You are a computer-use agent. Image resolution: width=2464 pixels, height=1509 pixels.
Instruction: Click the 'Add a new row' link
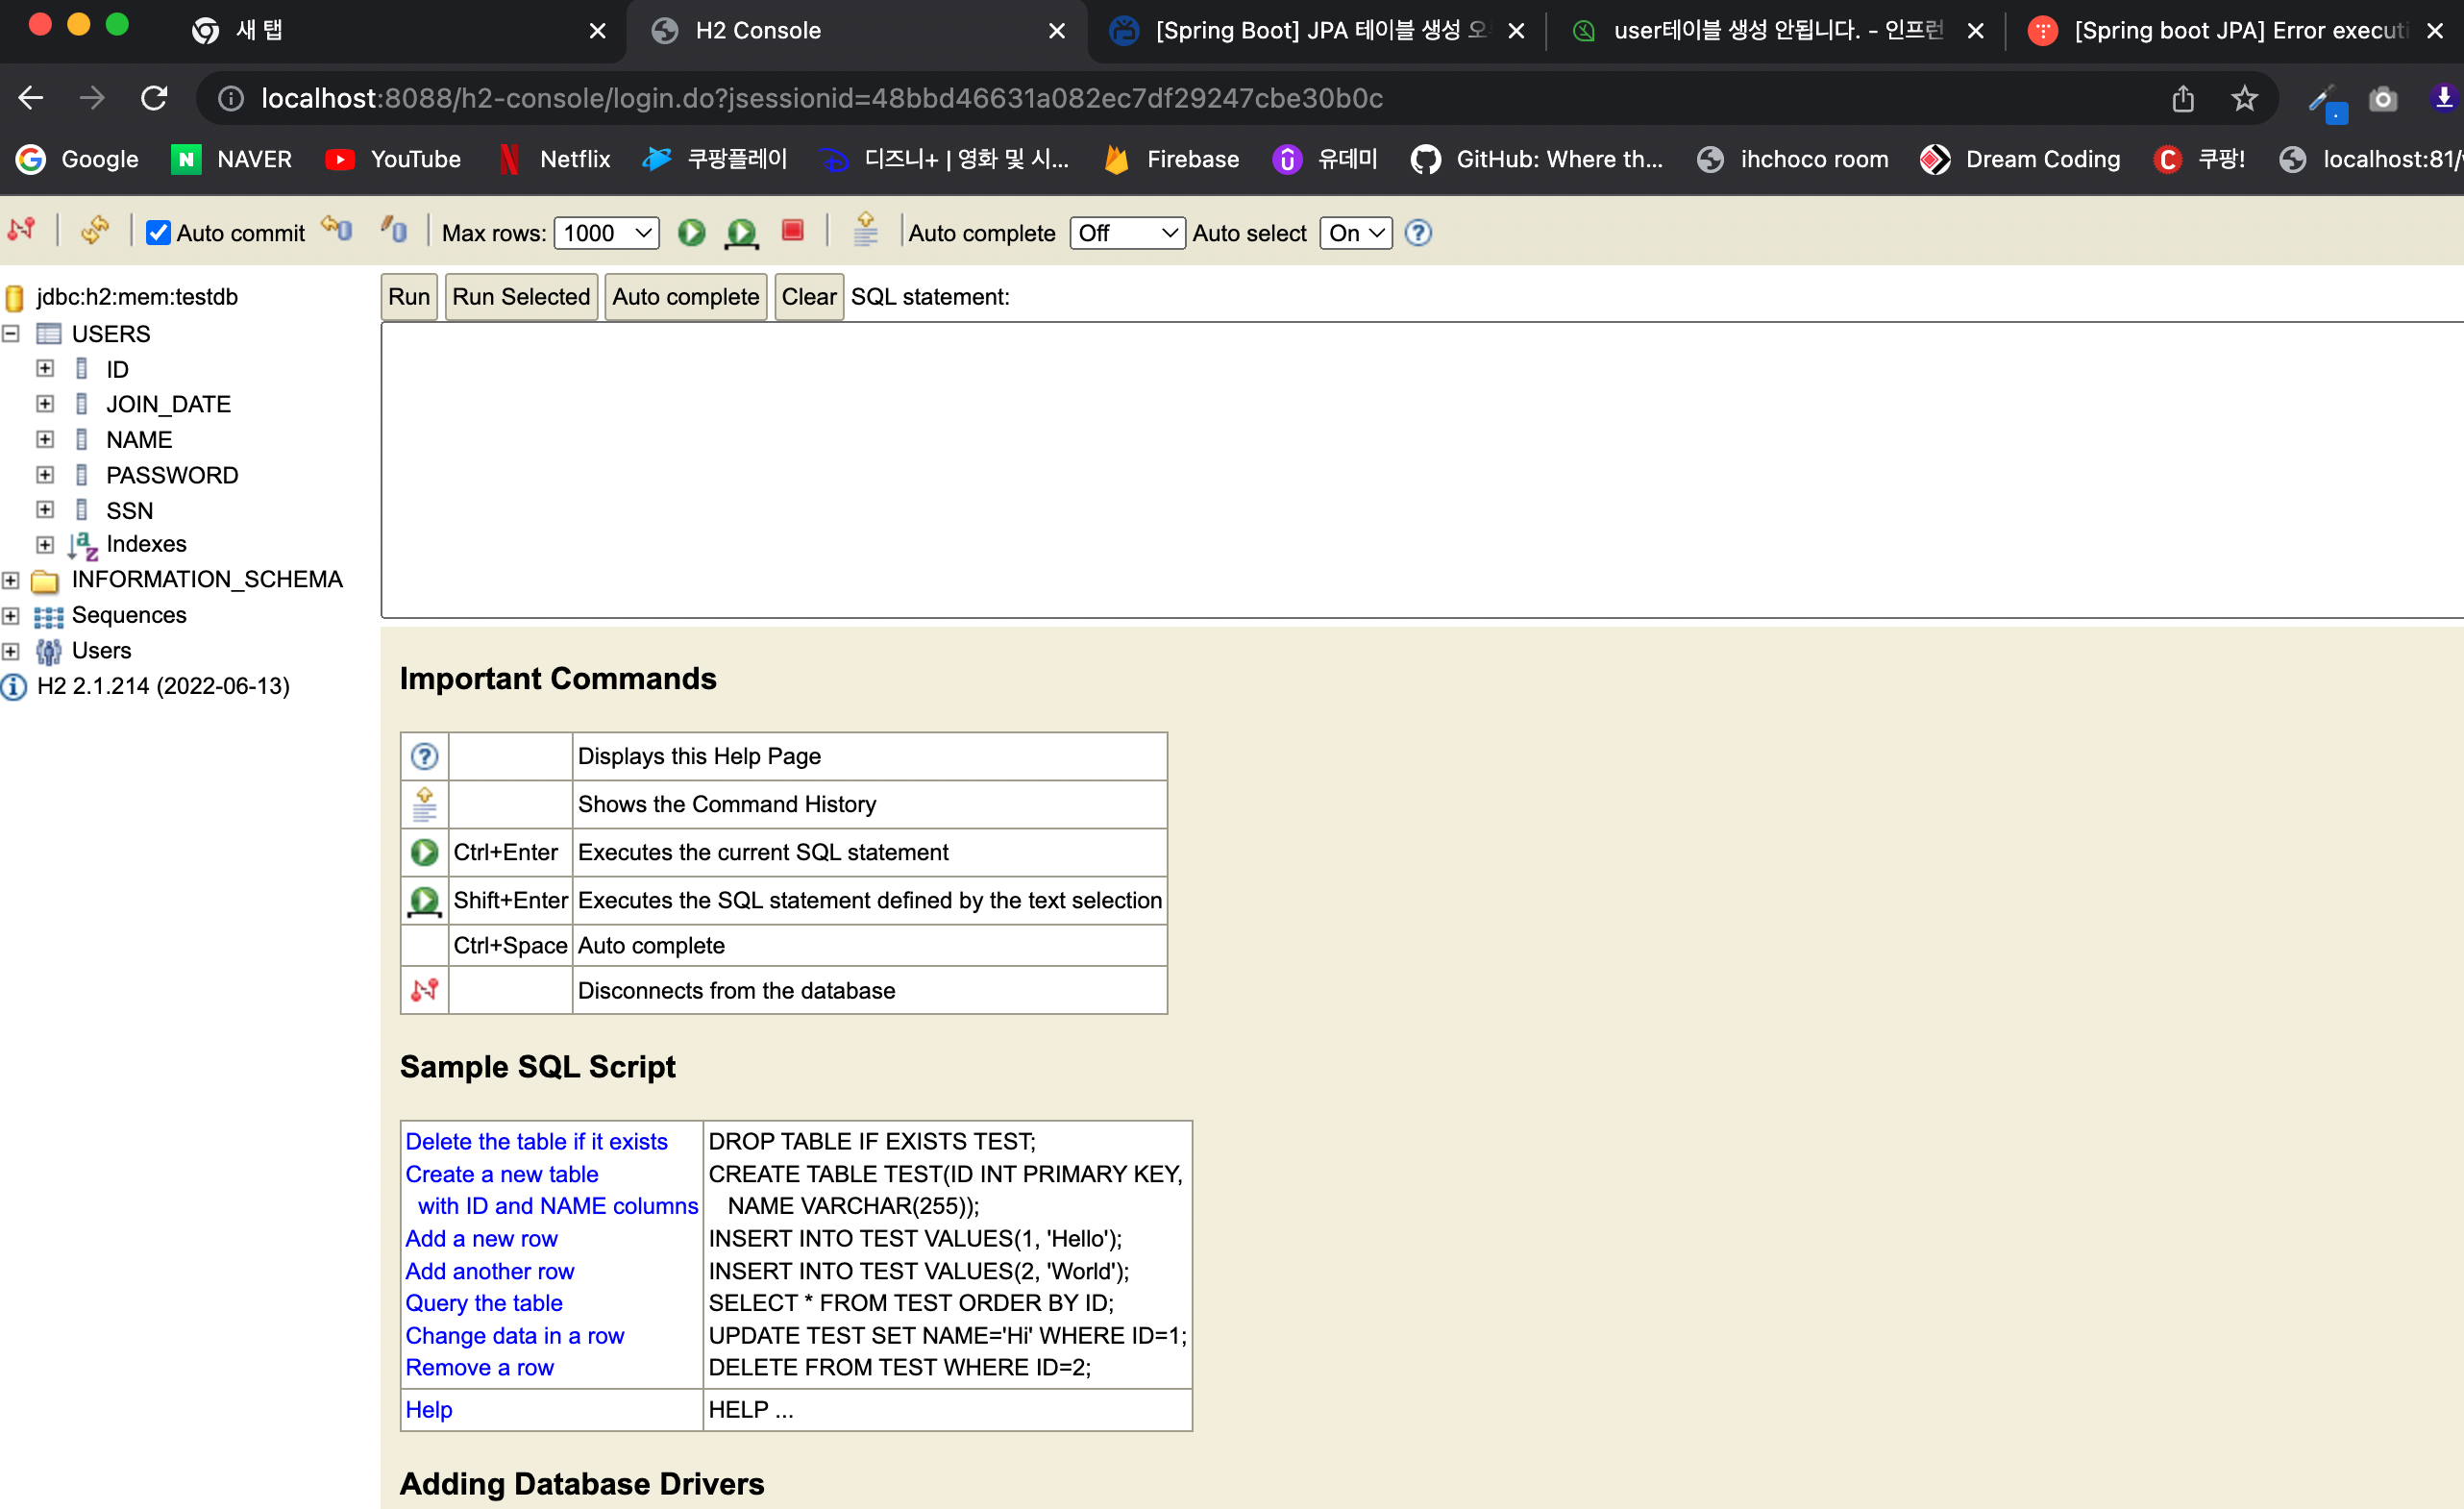click(481, 1239)
